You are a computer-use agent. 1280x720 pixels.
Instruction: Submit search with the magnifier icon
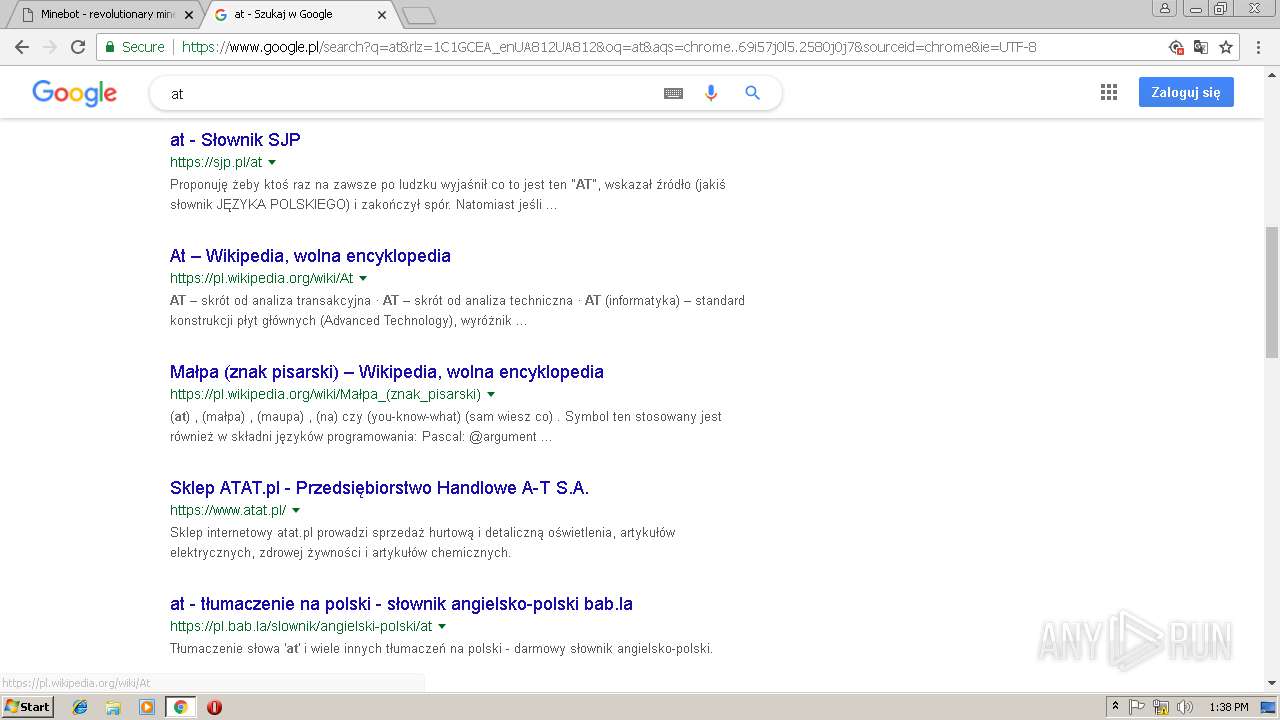coord(753,93)
